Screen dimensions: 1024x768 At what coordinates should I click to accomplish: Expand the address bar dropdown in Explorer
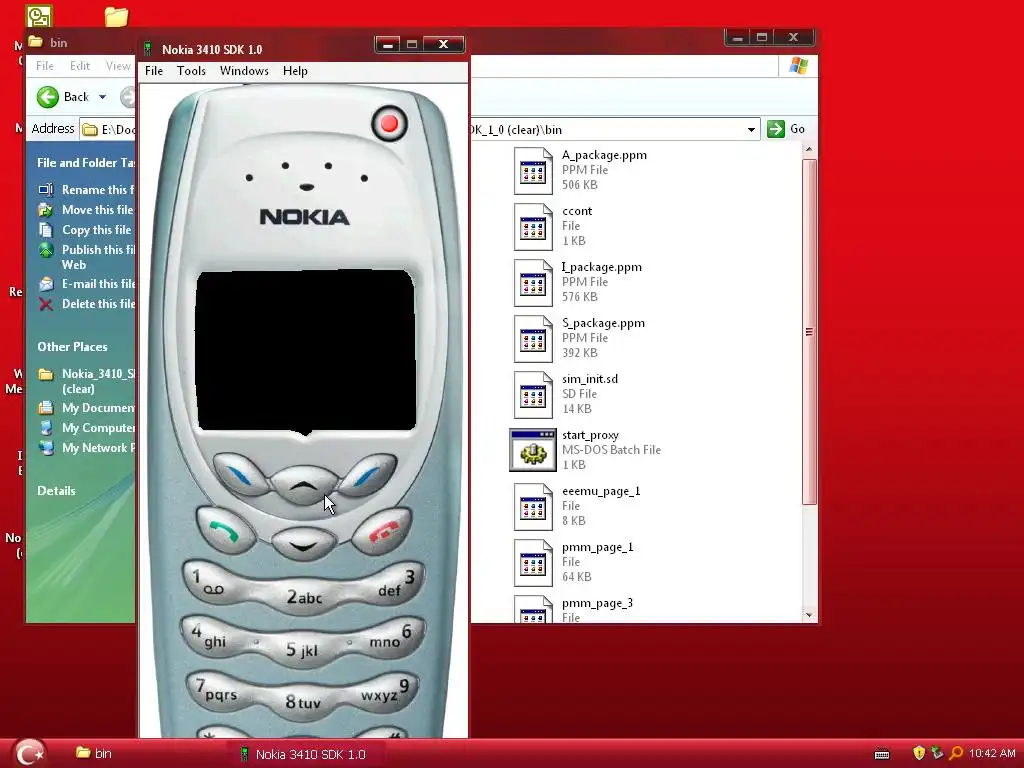(751, 129)
